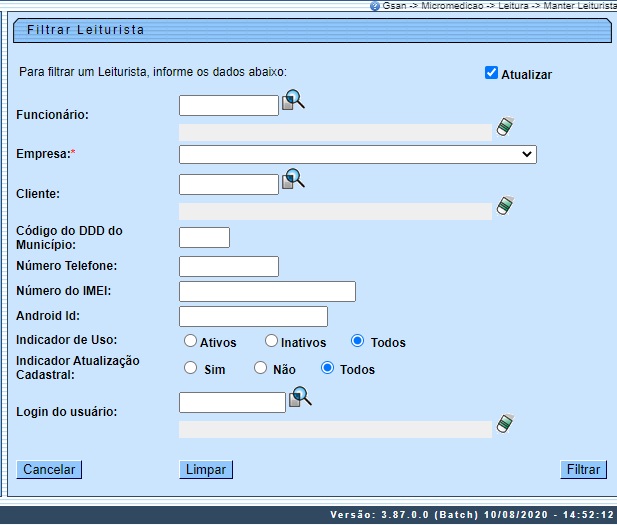Click the greyed Cliente name display field

tap(335, 212)
